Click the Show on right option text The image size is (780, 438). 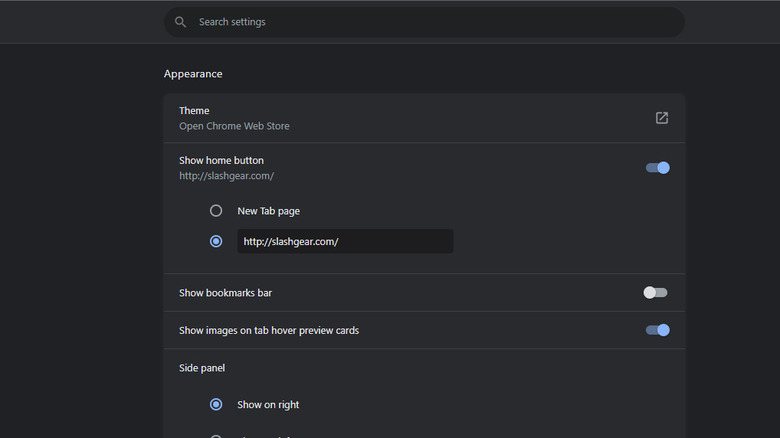coord(268,405)
